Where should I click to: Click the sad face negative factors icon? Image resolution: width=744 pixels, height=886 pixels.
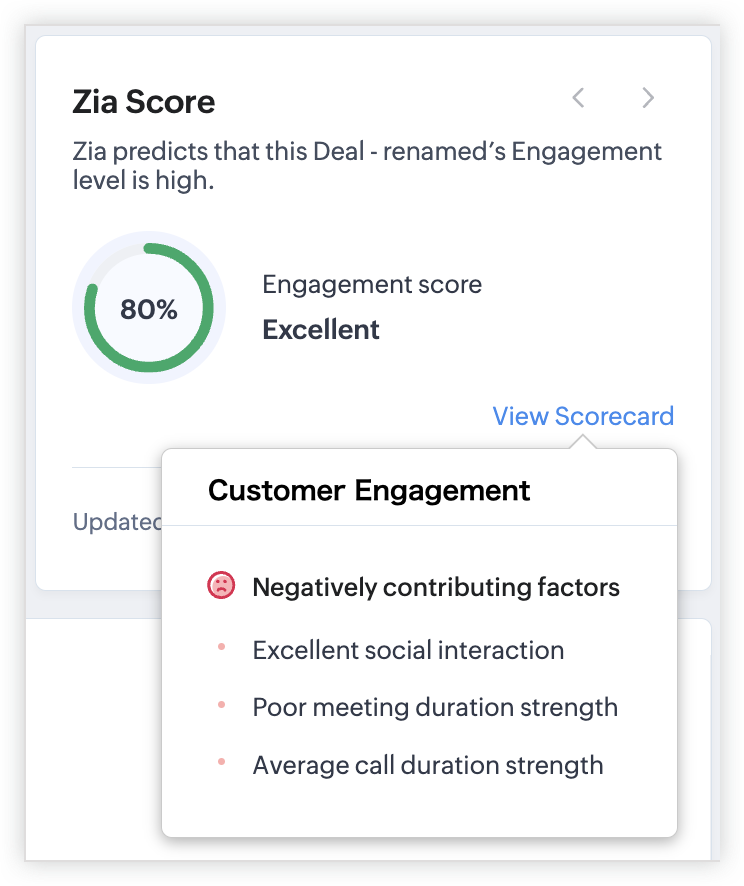coord(220,586)
